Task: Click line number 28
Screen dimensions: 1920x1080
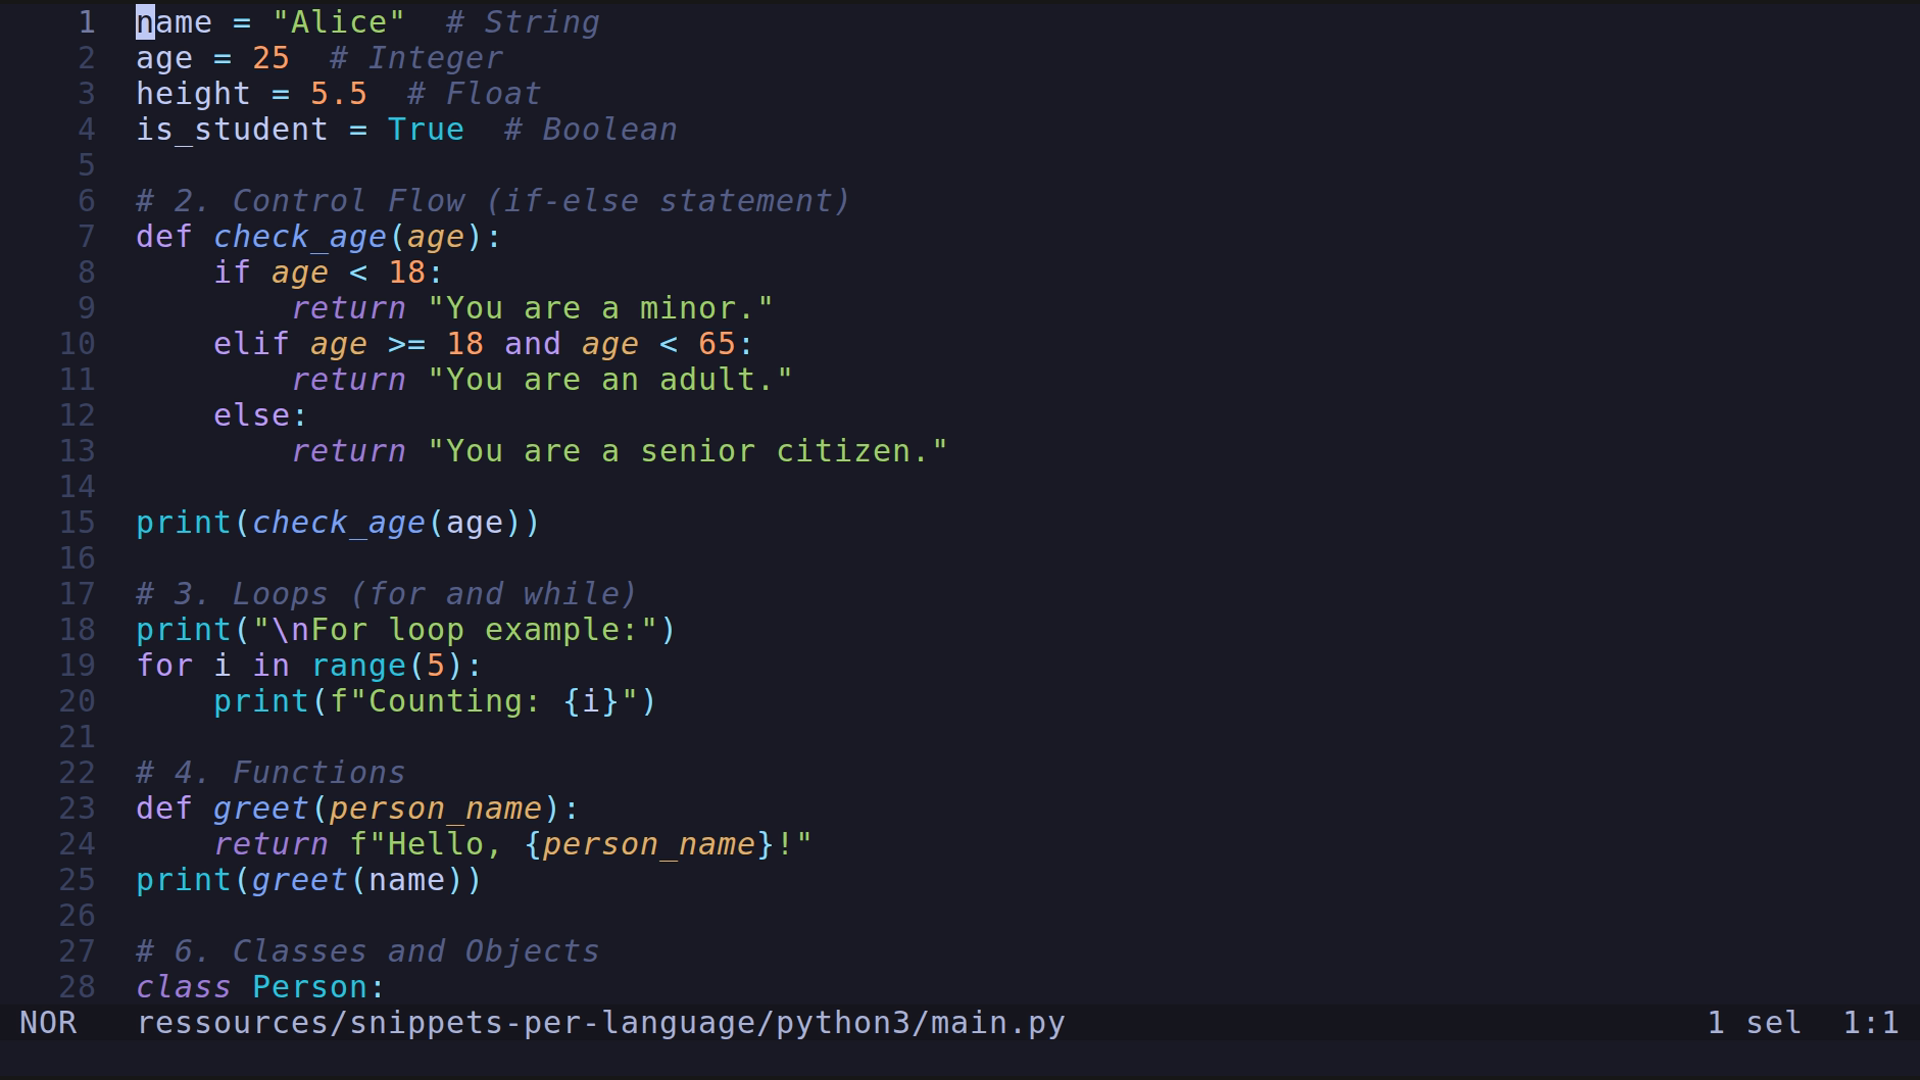Action: tap(76, 986)
